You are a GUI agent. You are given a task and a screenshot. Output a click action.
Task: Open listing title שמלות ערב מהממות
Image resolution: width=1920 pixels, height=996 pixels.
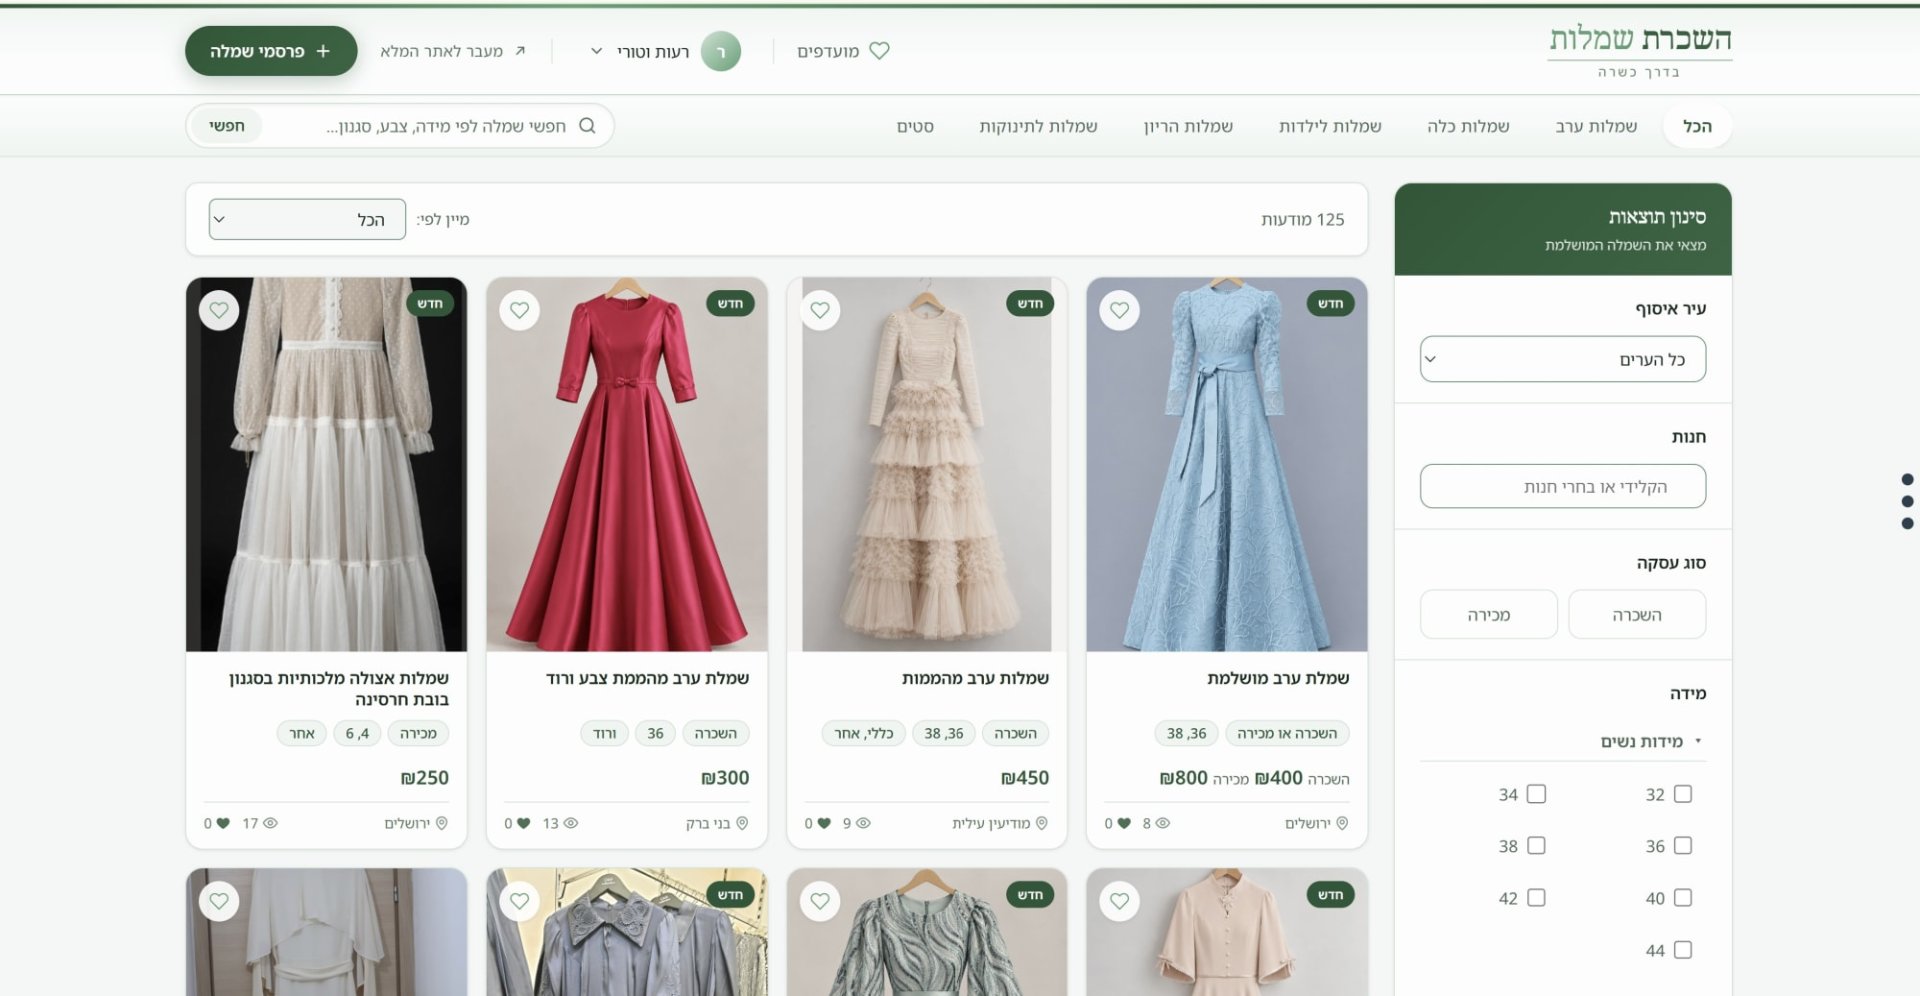[975, 678]
